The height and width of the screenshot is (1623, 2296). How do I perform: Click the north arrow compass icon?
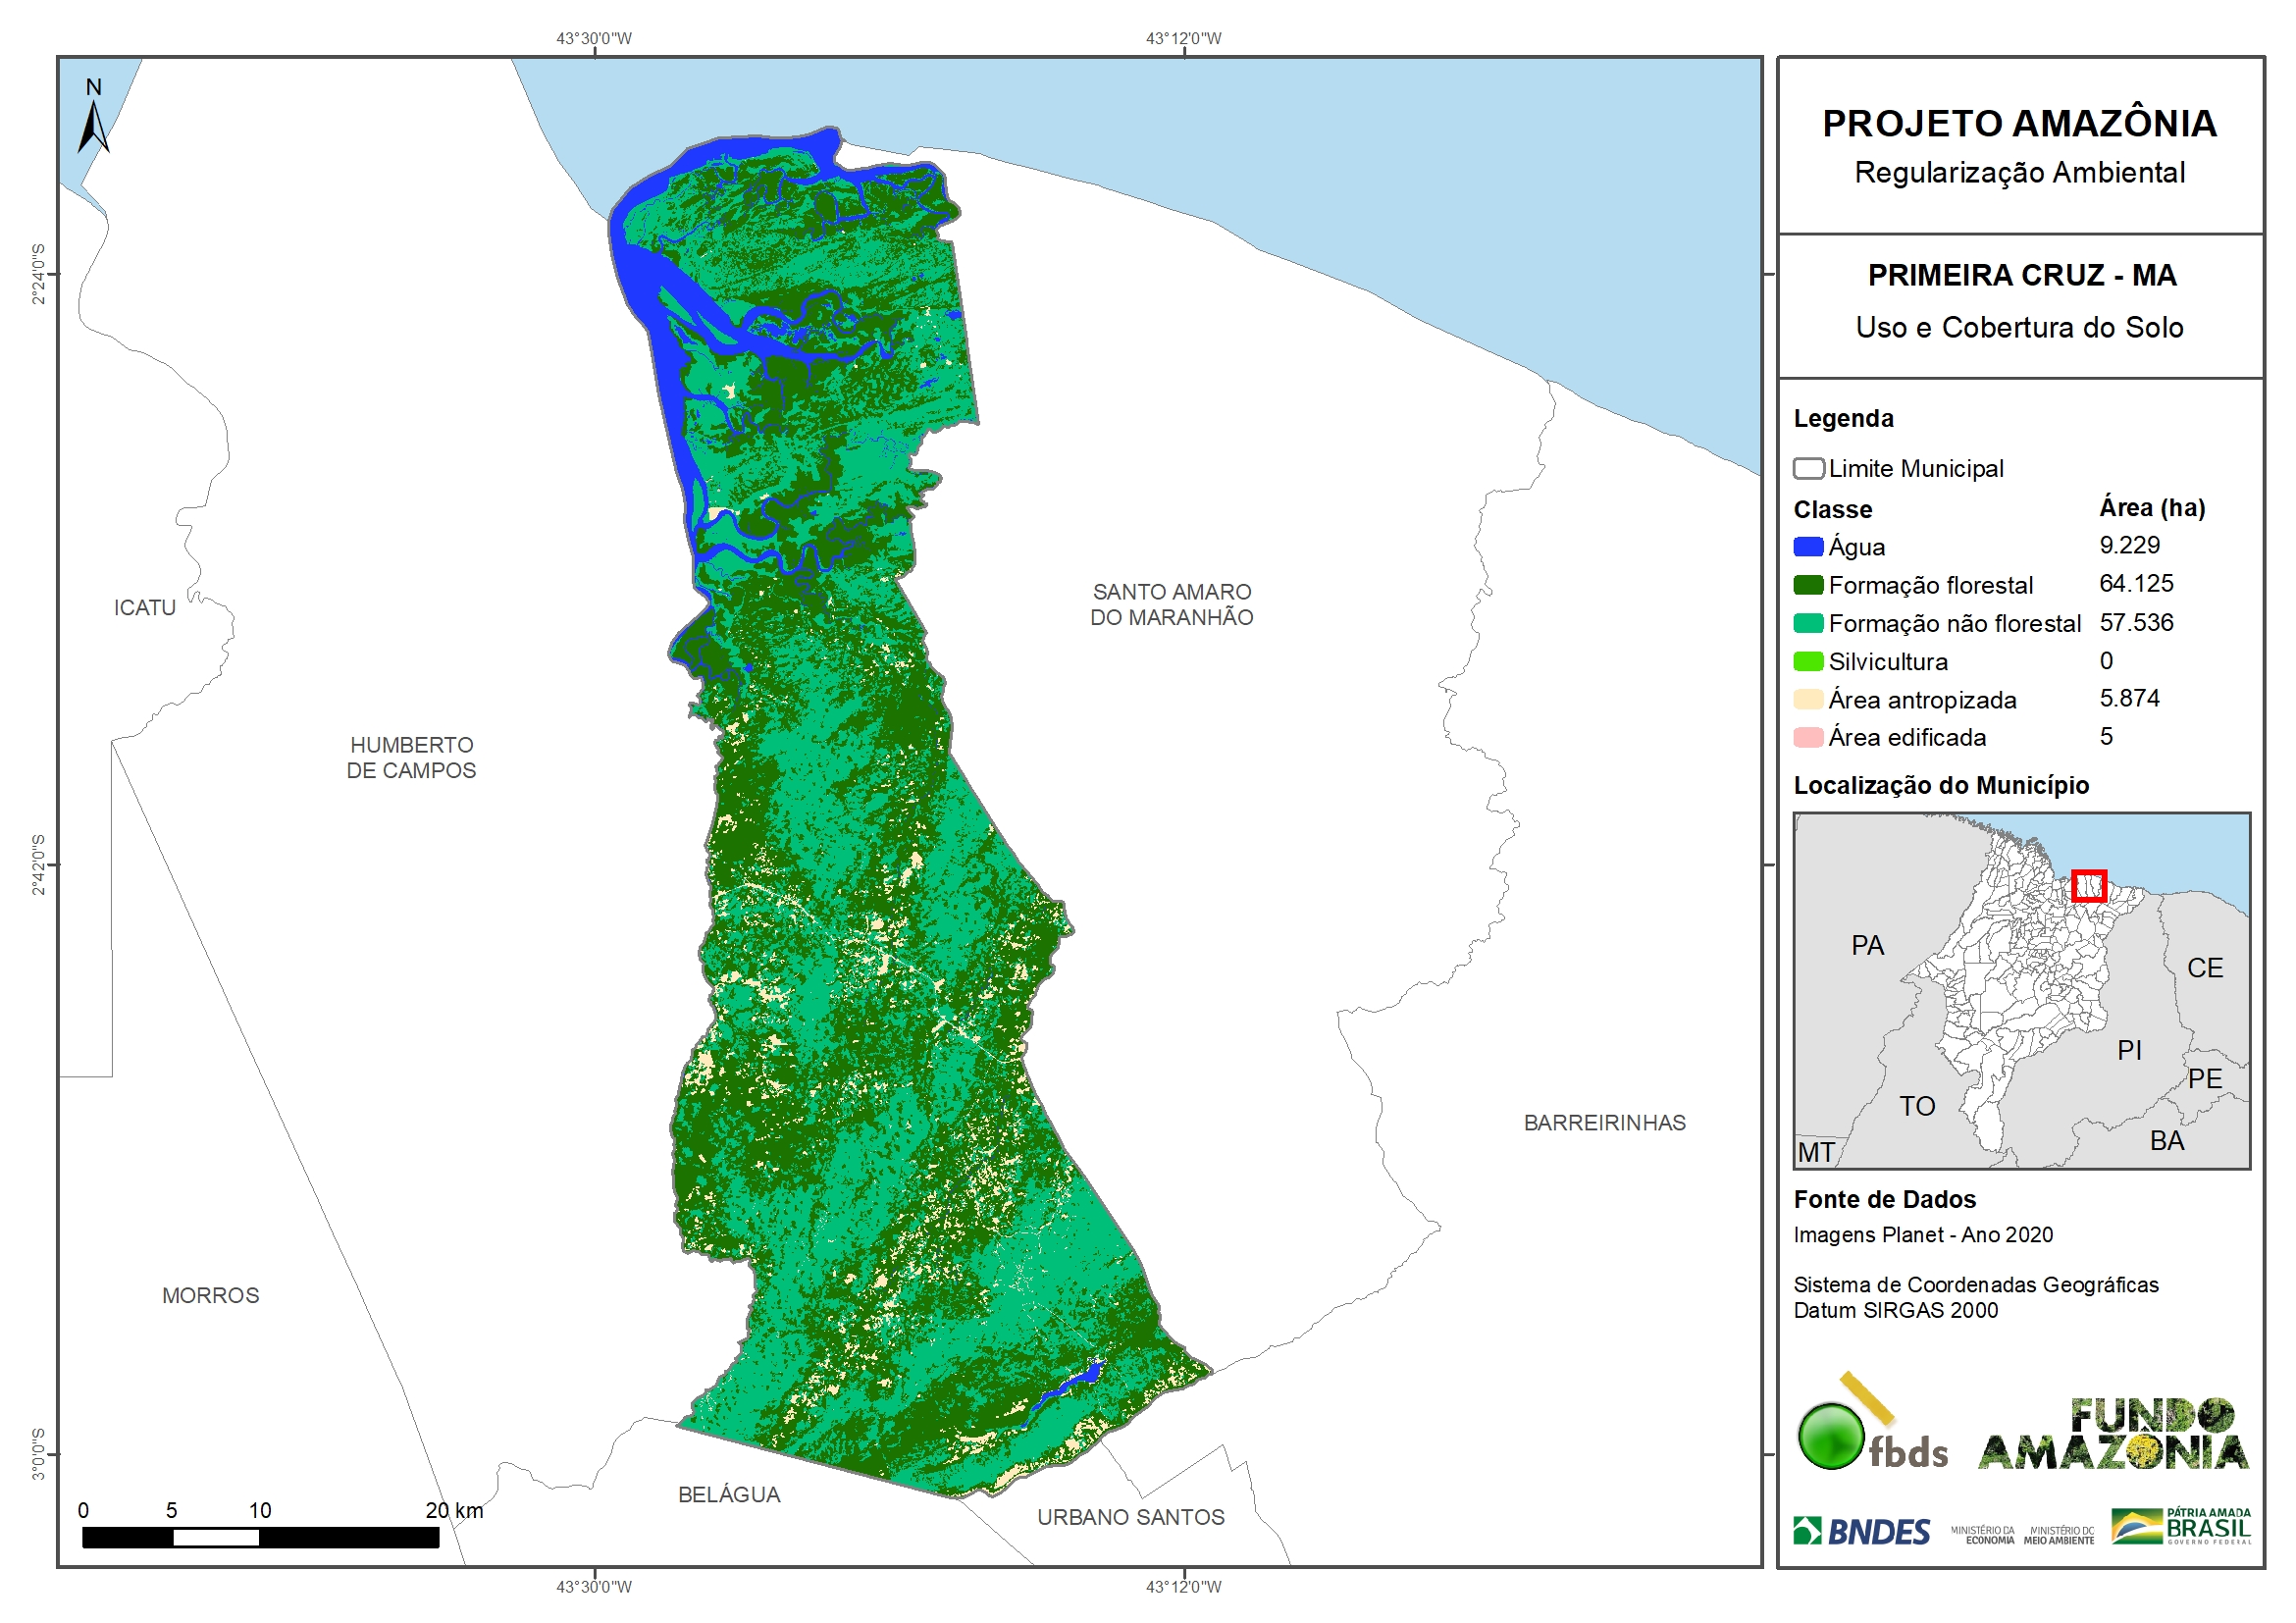[x=93, y=127]
